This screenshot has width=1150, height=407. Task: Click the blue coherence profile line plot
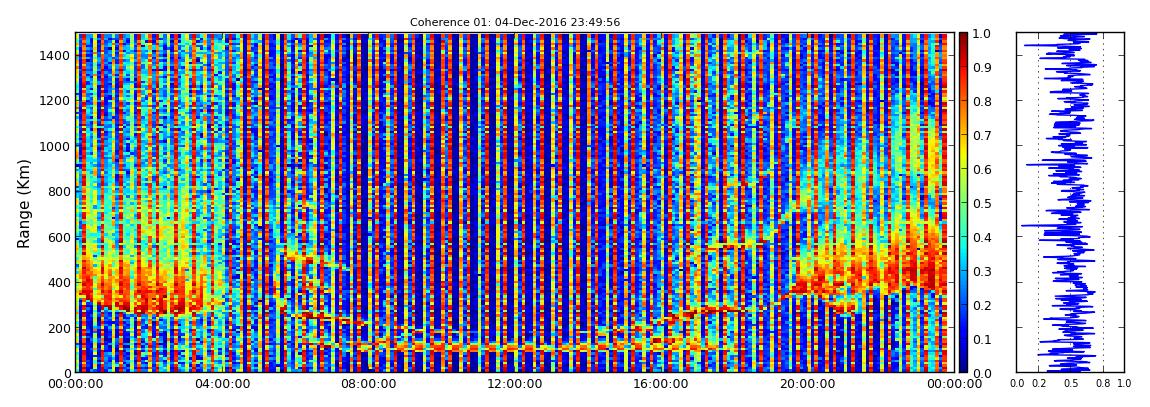[x=1071, y=202]
